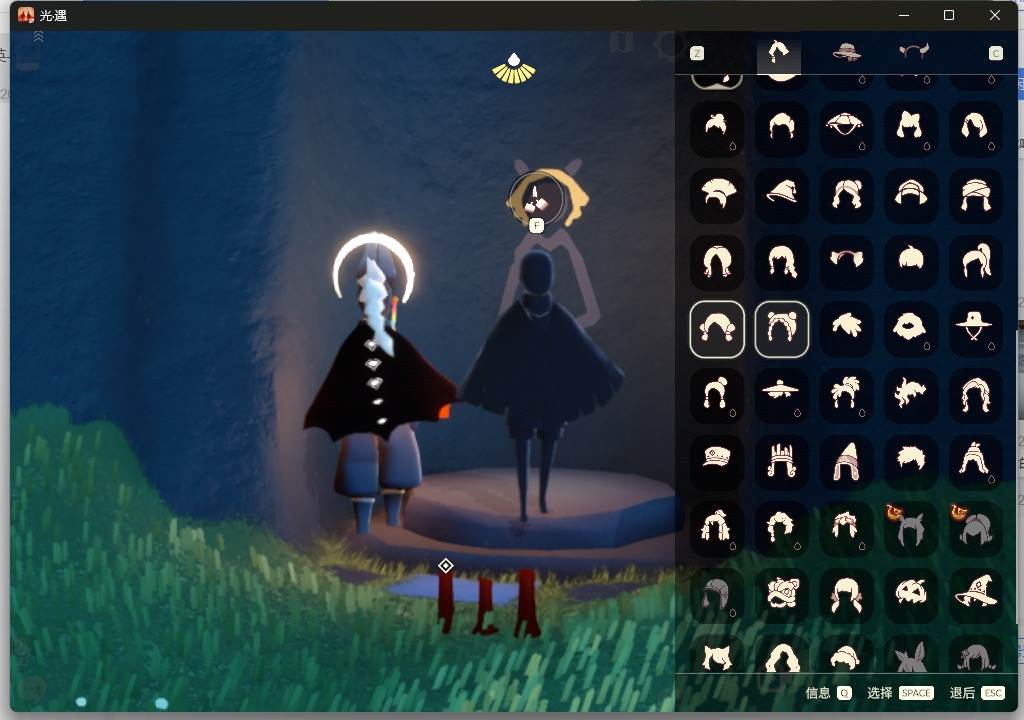Click the 选择 select SPACE button
This screenshot has height=720, width=1024.
pos(900,693)
